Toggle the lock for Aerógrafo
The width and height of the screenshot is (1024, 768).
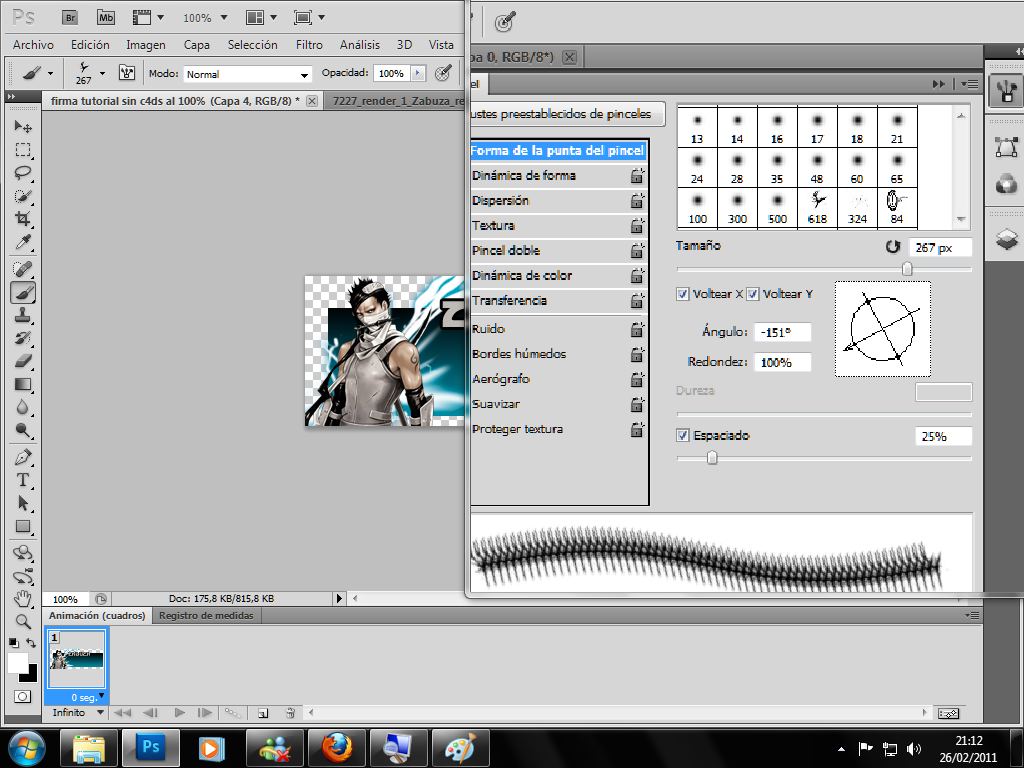637,379
